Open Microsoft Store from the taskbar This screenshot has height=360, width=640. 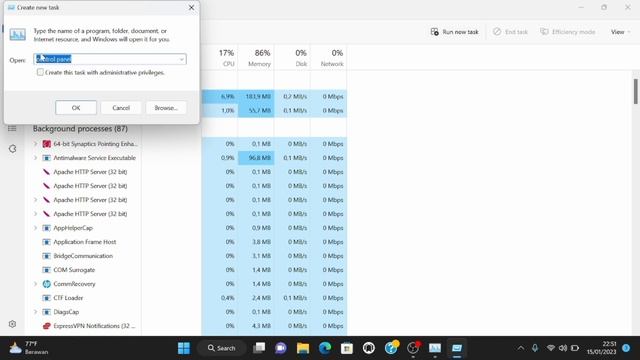pos(347,348)
